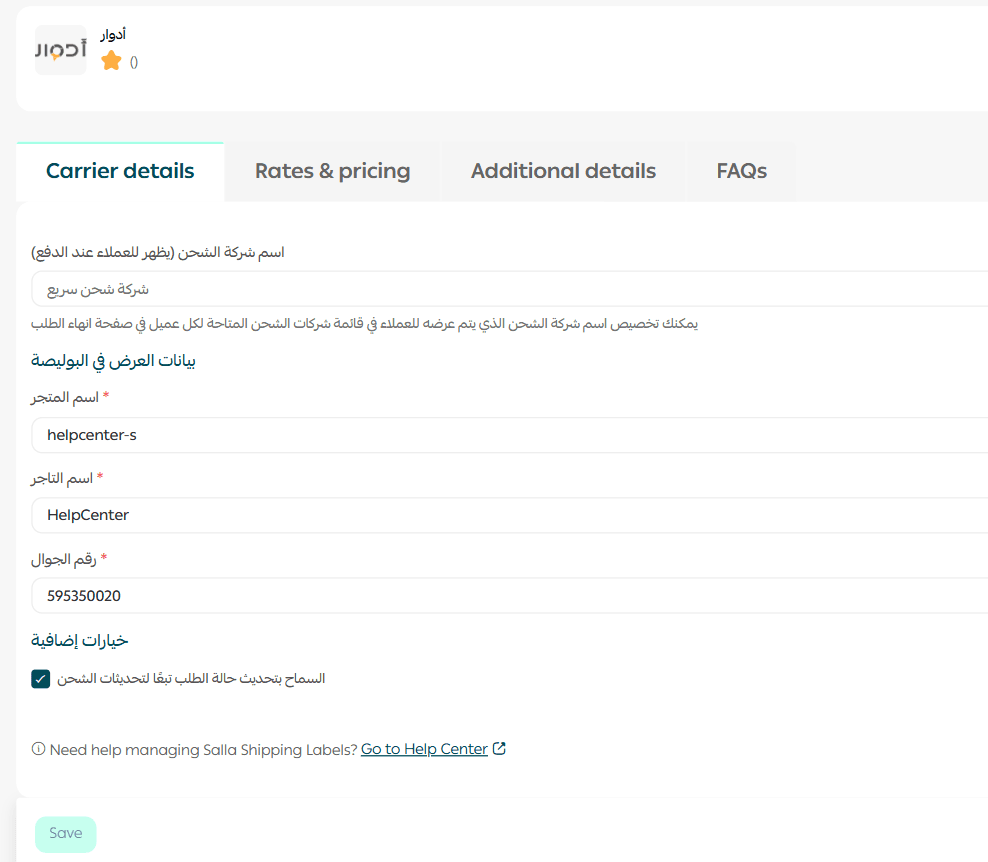Switch to the Carrier details tab

[x=120, y=171]
